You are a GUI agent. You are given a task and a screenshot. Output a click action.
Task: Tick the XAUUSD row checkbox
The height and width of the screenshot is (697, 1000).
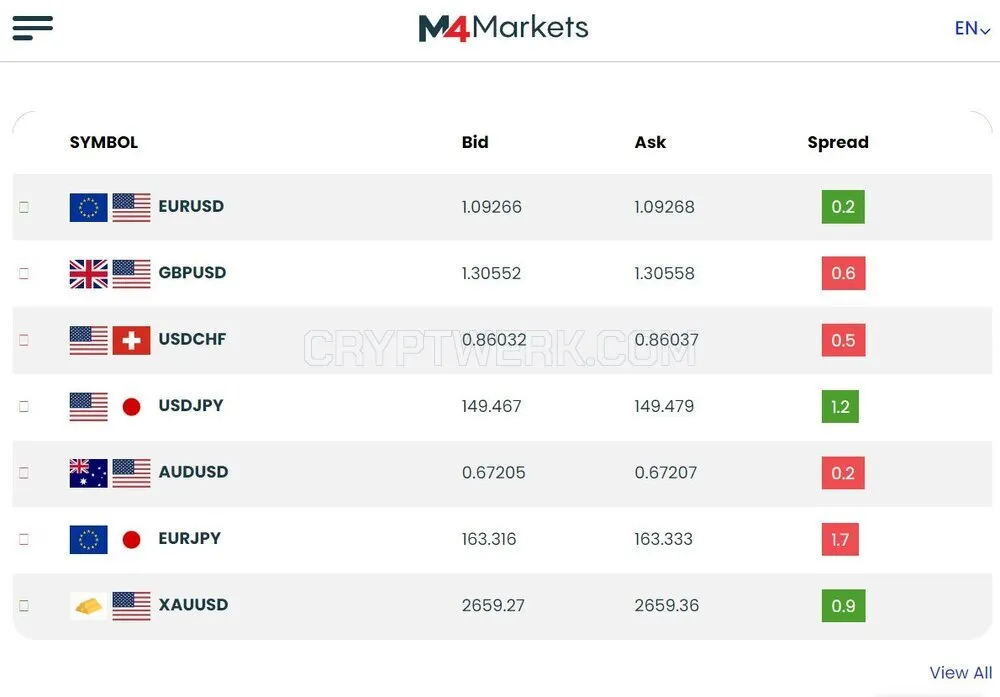24,605
